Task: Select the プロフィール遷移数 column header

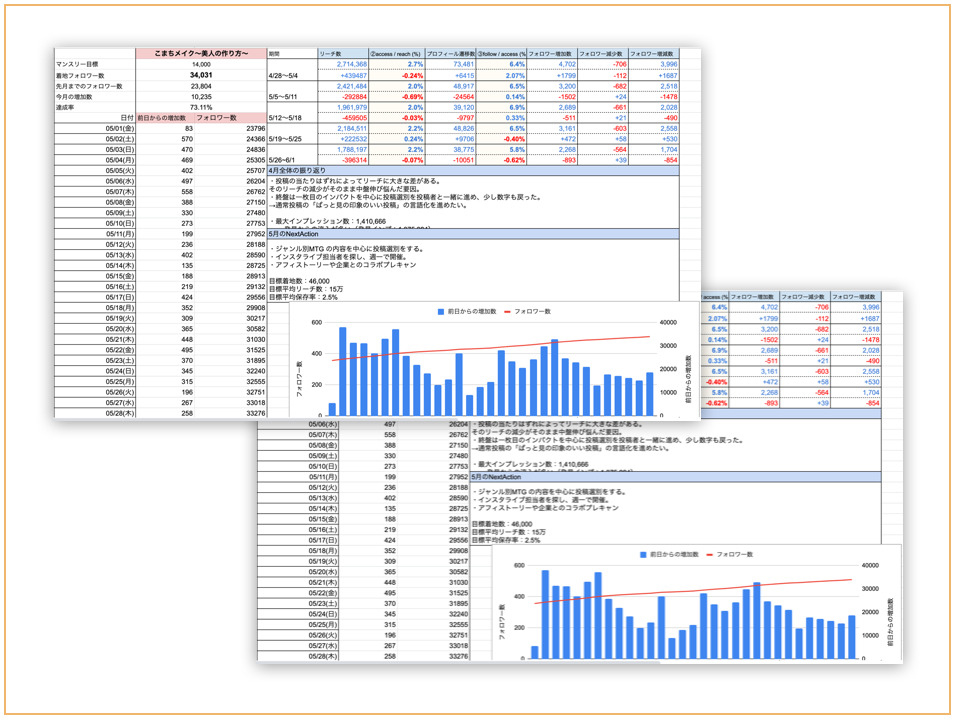Action: pos(450,52)
